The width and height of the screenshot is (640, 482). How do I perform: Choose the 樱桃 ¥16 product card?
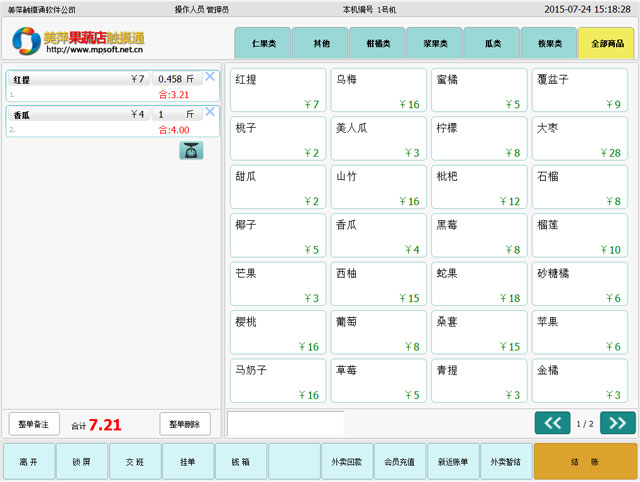pyautogui.click(x=278, y=333)
